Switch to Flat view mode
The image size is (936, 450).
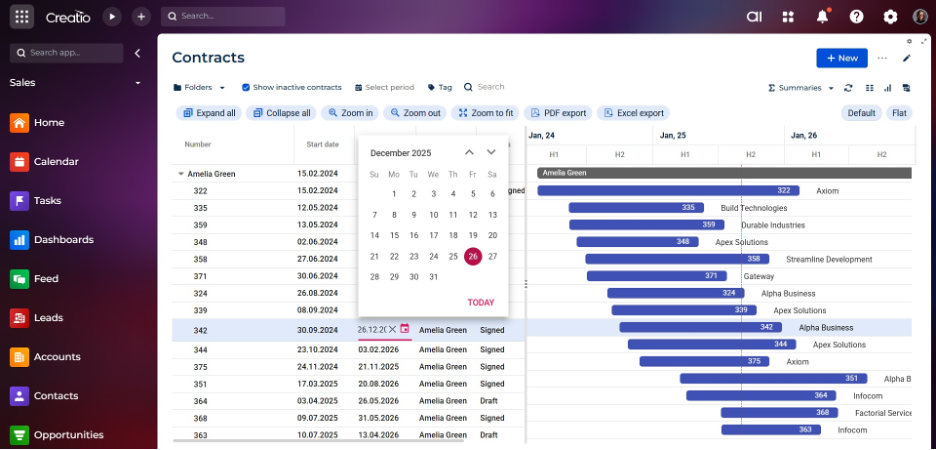point(899,113)
